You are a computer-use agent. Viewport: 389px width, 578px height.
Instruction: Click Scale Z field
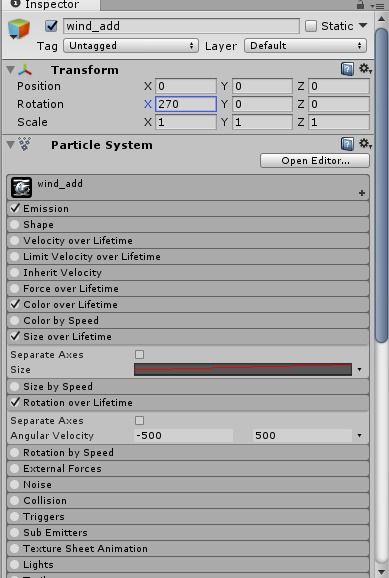(x=339, y=122)
